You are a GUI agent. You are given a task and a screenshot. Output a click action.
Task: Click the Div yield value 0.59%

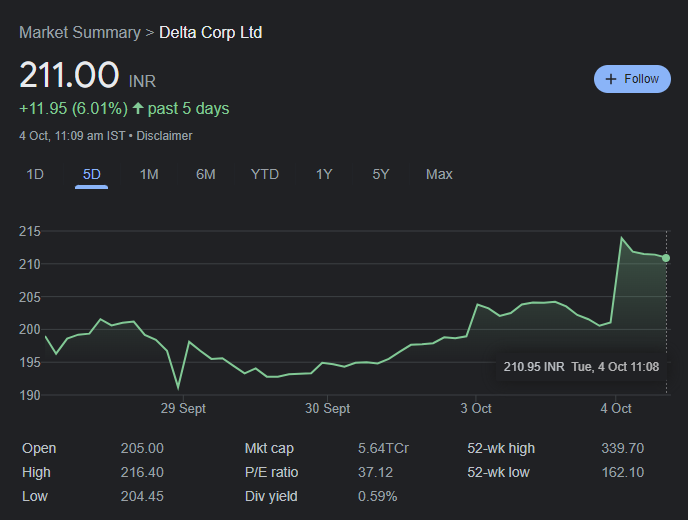pyautogui.click(x=378, y=496)
